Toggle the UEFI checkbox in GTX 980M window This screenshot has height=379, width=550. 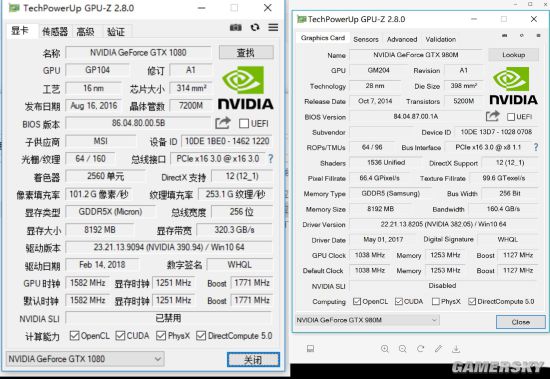coord(511,117)
